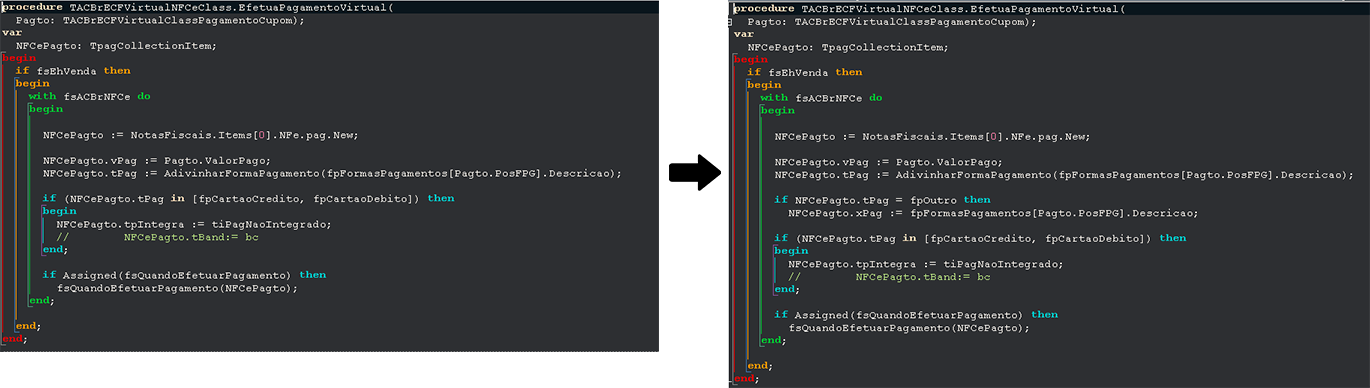Click the 'AdivinharFormaPagamento' line in the right panel
Image resolution: width=1370 pixels, height=388 pixels.
(x=1064, y=175)
